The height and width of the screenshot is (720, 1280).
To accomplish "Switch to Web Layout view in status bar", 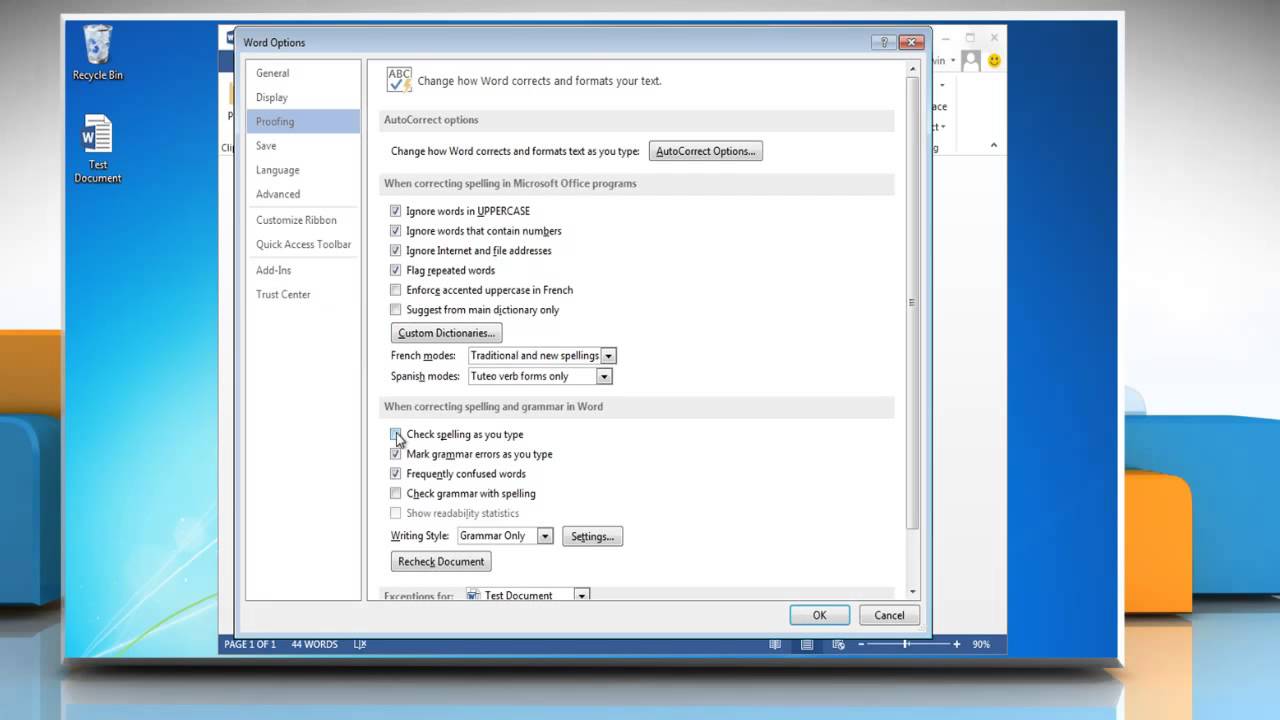I will tap(838, 645).
